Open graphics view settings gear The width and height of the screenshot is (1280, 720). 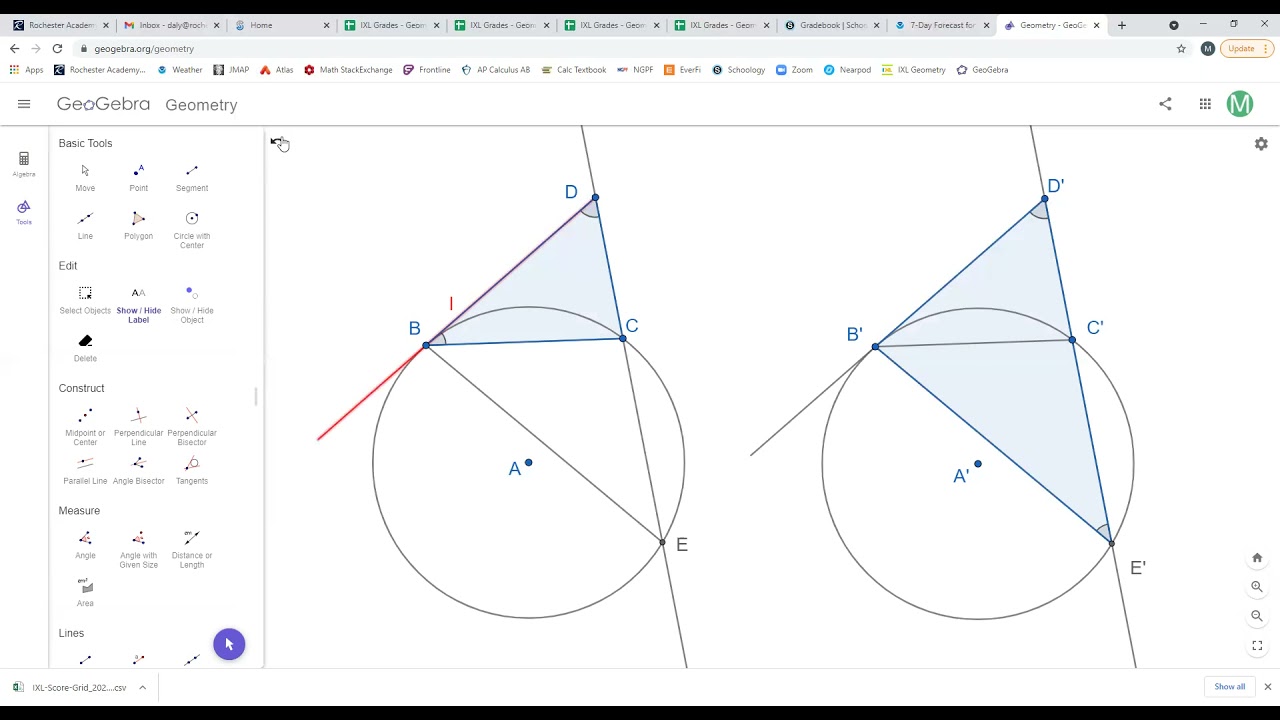coord(1261,144)
